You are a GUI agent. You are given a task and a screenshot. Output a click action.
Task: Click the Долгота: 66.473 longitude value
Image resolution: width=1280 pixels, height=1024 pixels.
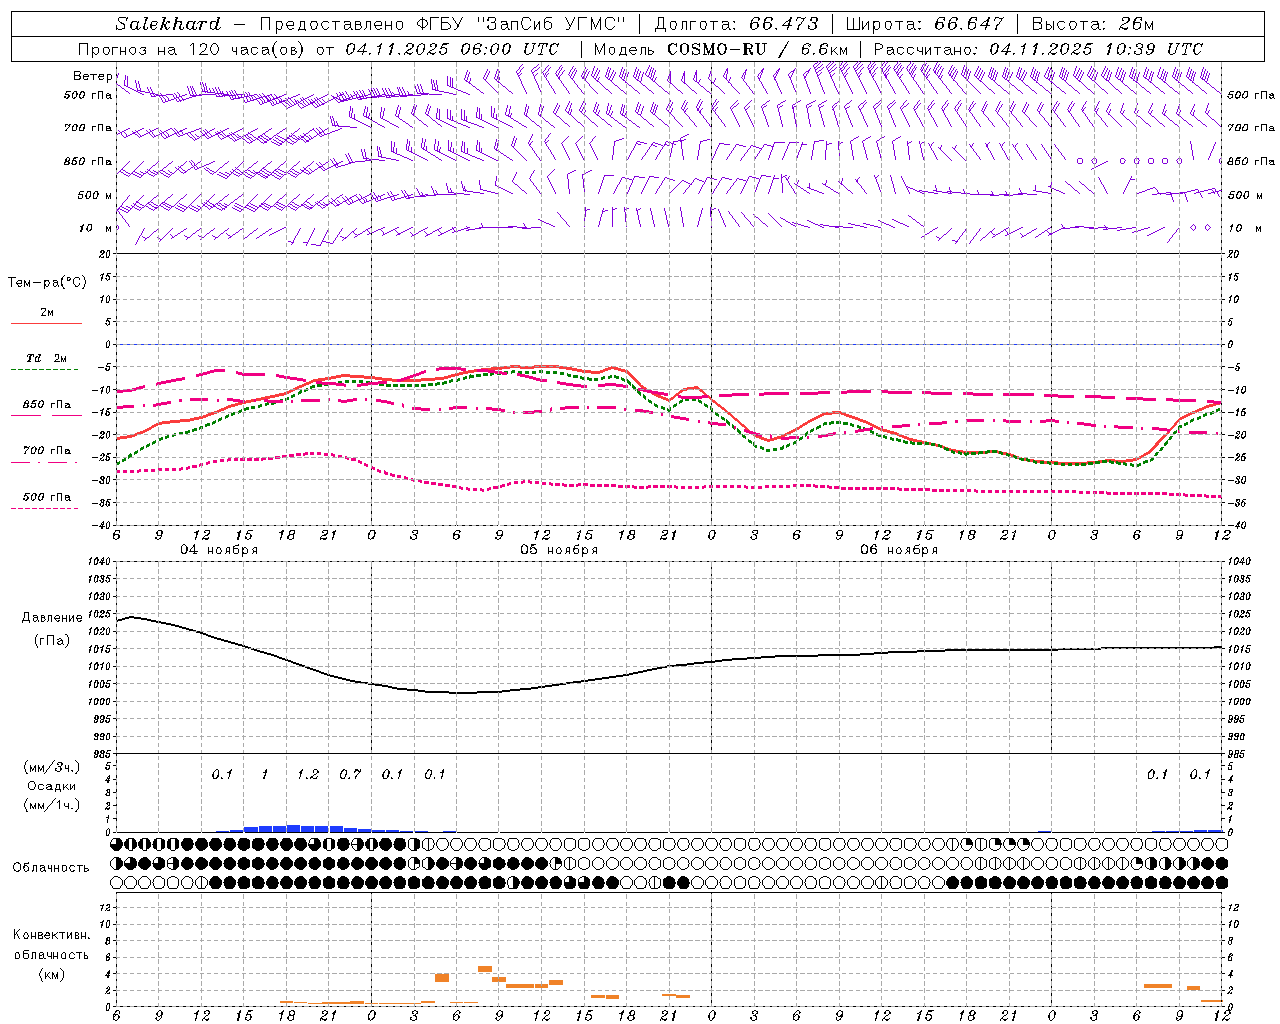(736, 24)
